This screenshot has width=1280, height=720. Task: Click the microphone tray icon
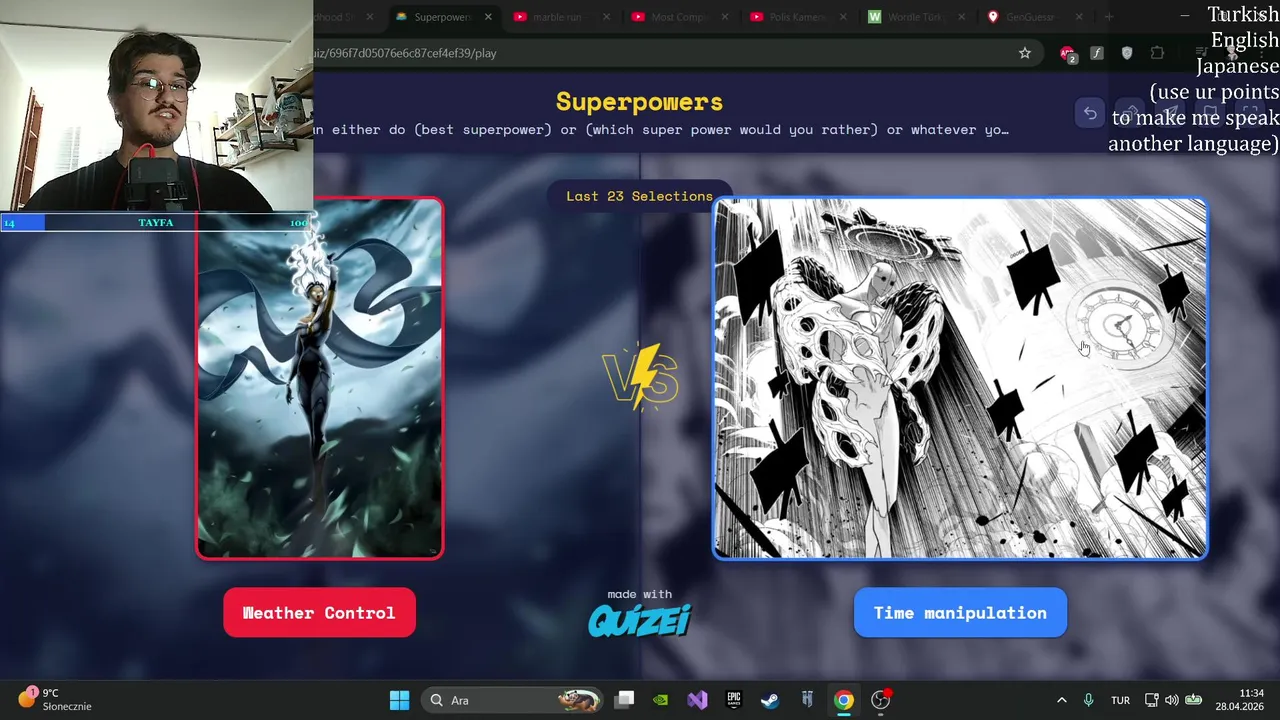coord(1089,700)
